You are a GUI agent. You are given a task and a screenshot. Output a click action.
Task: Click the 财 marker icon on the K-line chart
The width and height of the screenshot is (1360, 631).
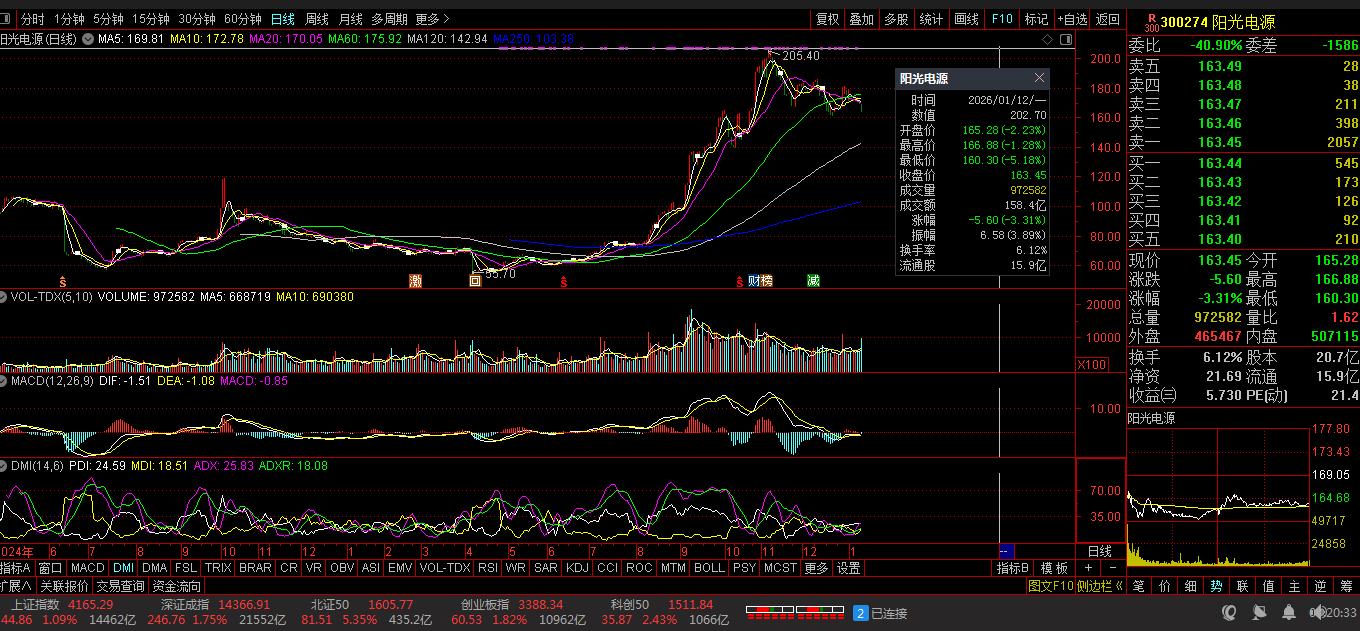point(753,281)
